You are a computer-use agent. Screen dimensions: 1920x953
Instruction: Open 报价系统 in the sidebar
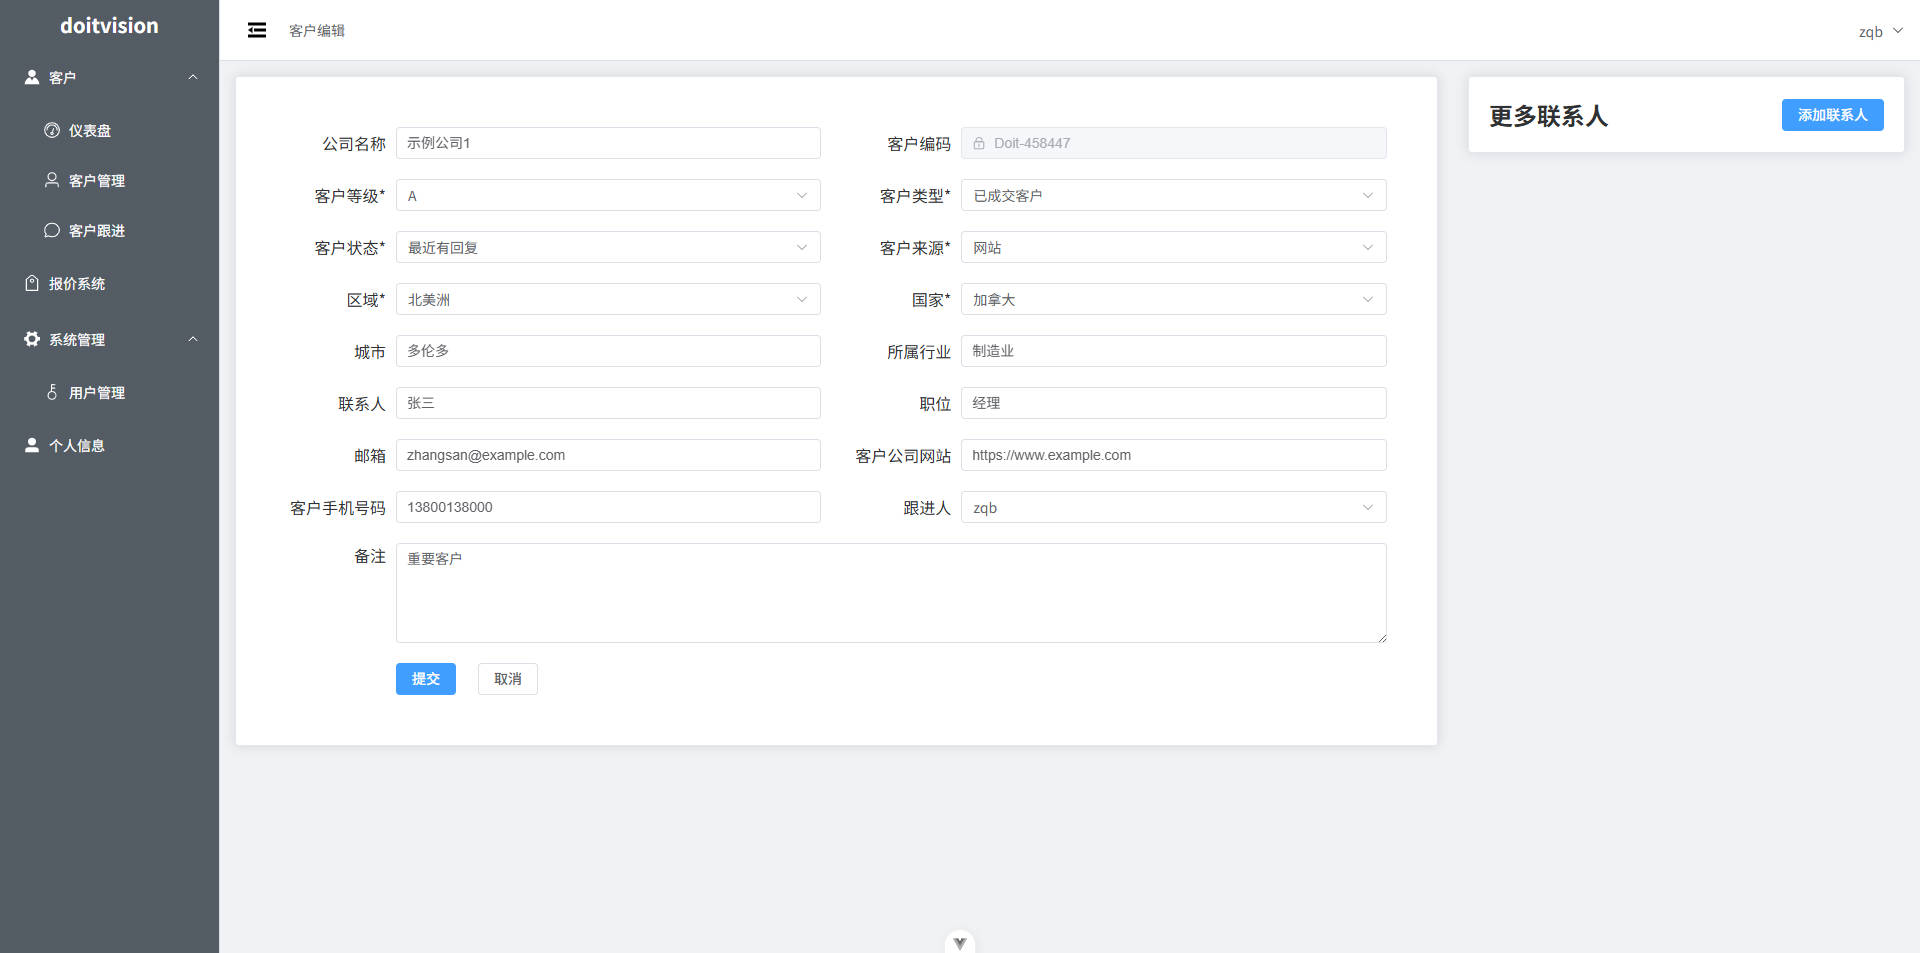109,283
